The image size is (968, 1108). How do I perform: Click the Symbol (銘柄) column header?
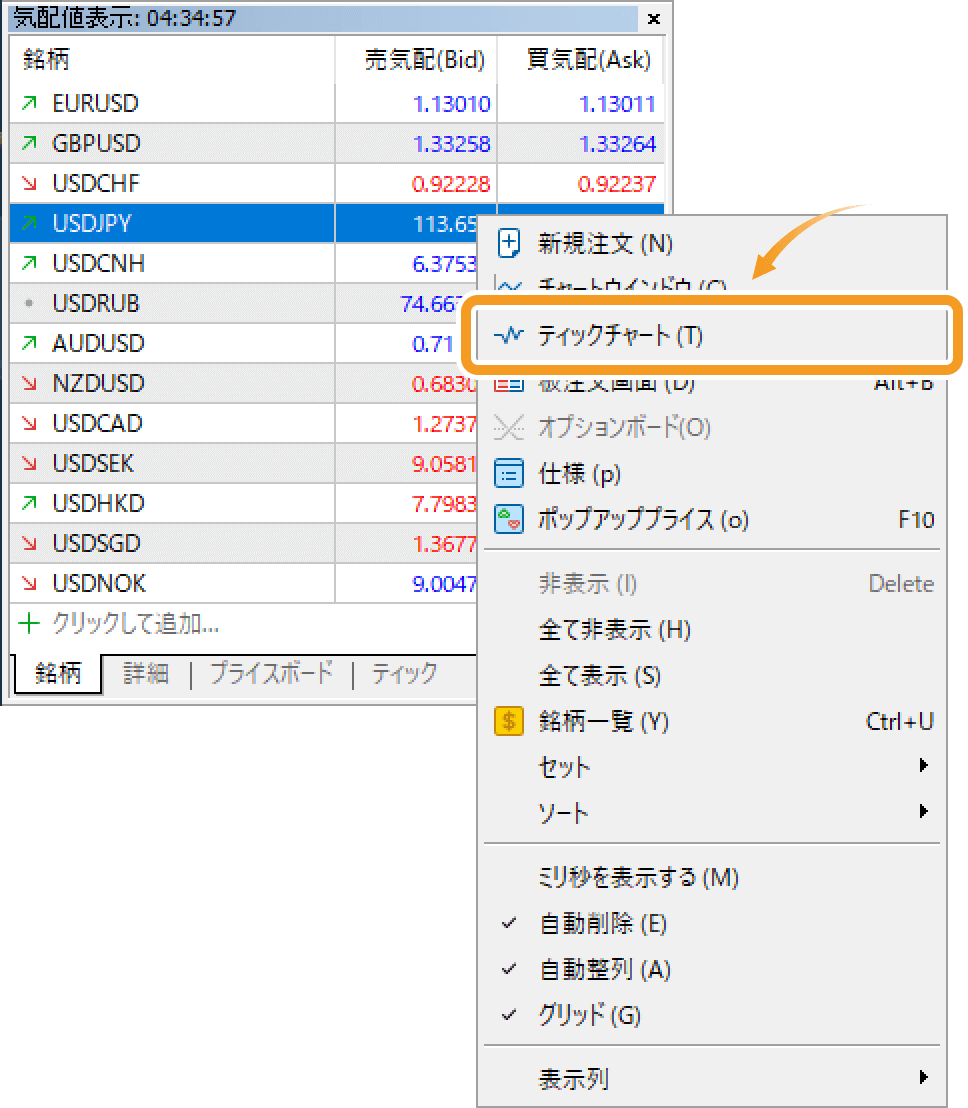click(x=172, y=59)
